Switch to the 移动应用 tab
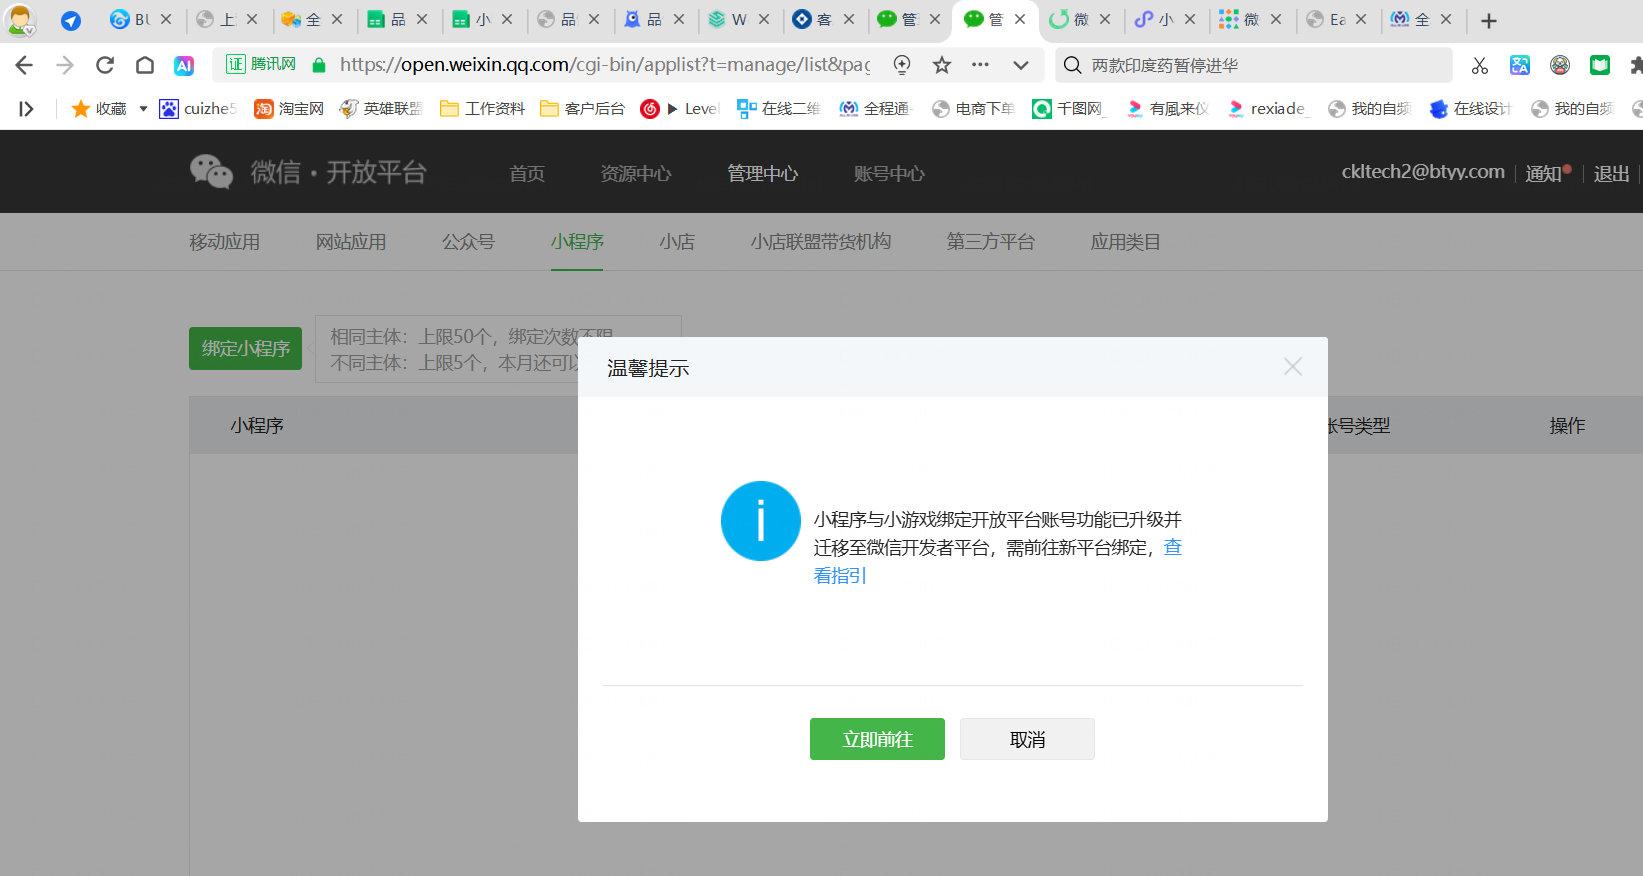The height and width of the screenshot is (876, 1643). pos(225,242)
